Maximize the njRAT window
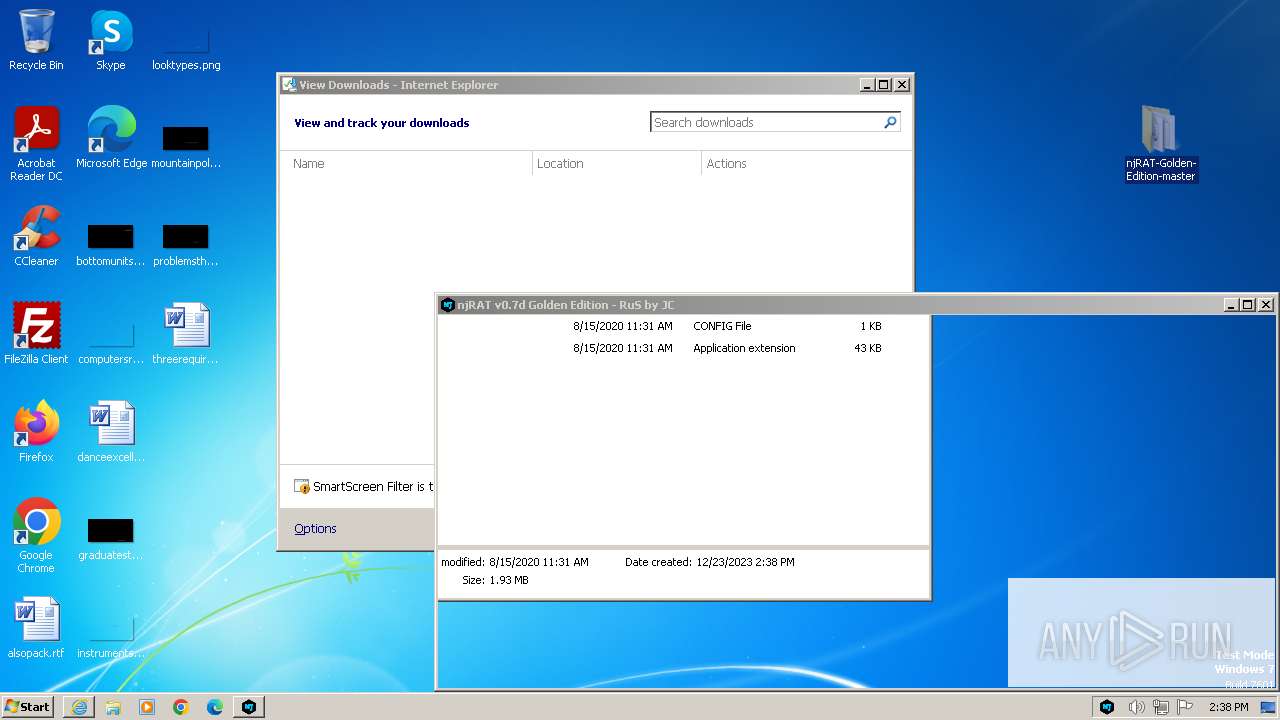 1247,304
